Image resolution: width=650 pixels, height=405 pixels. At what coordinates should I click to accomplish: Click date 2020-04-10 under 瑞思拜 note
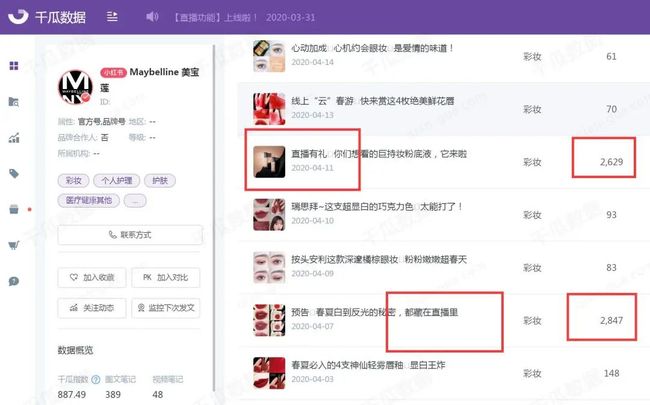click(x=312, y=221)
